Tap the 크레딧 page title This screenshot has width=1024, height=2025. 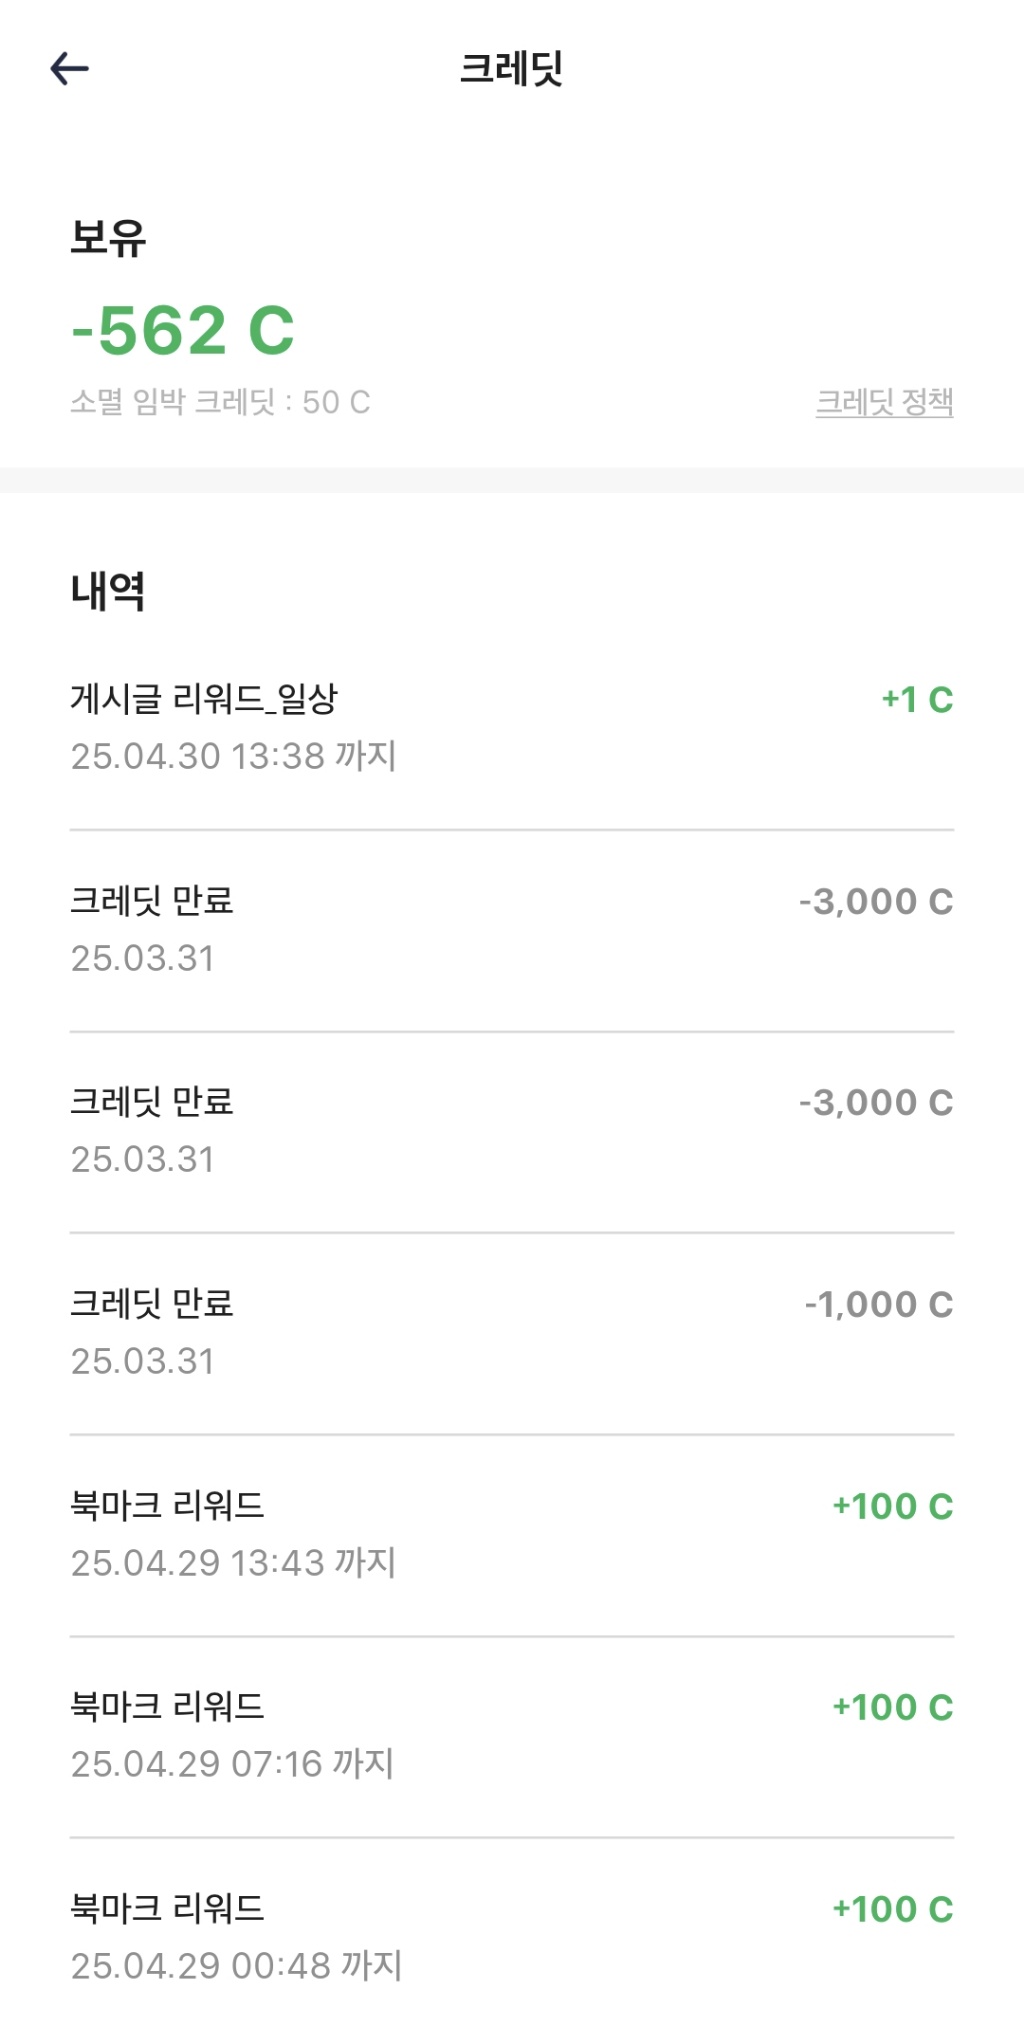511,68
